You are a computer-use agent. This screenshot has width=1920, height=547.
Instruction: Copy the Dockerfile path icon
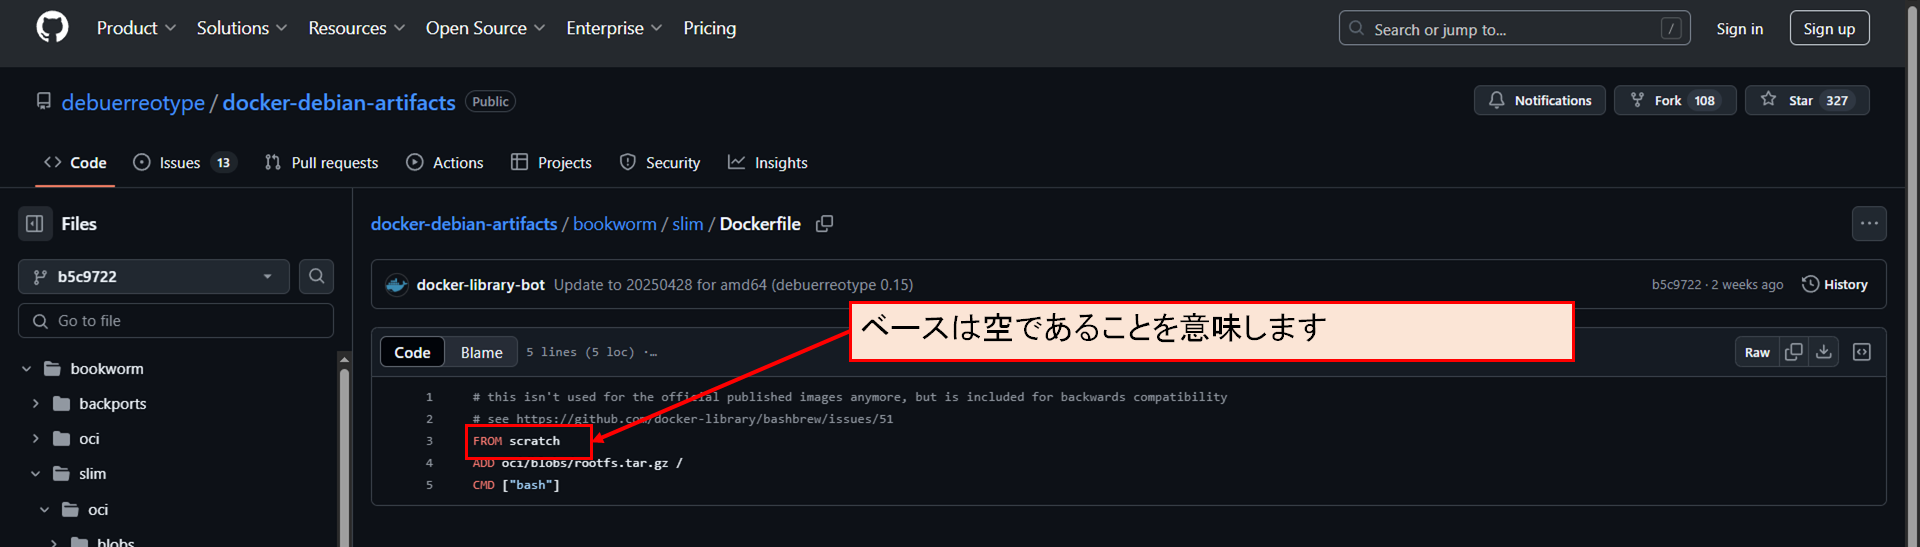pyautogui.click(x=824, y=224)
